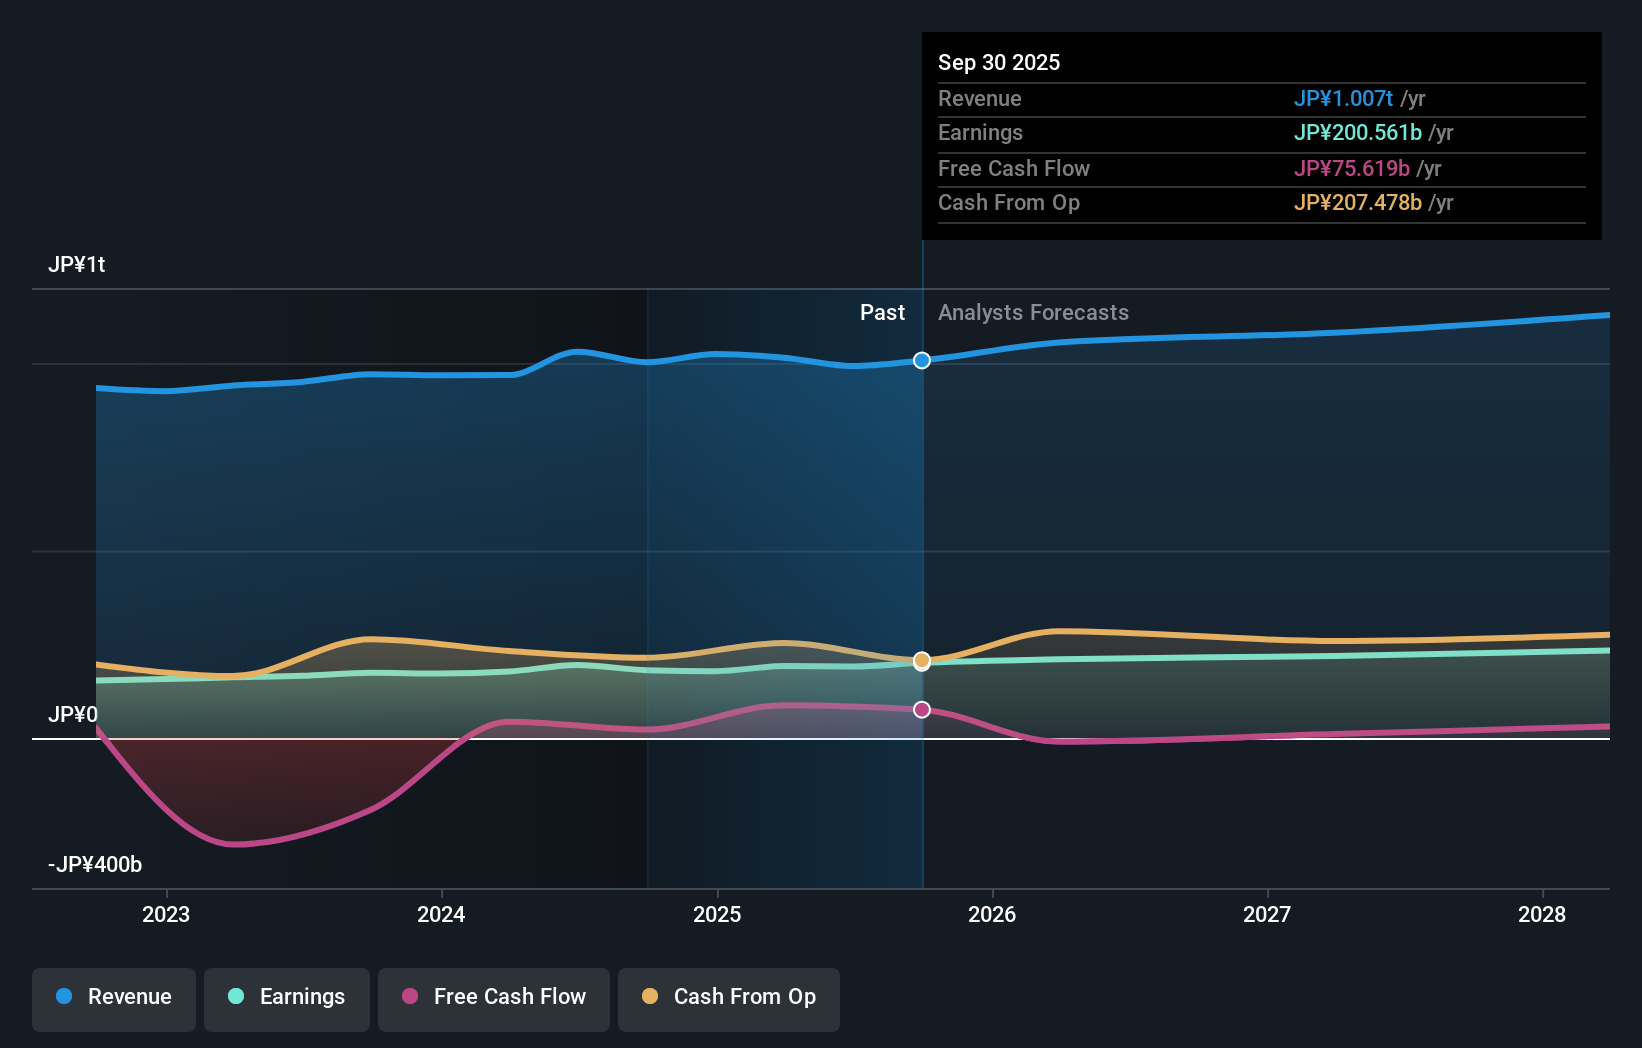This screenshot has height=1048, width=1642.
Task: Click the Earnings teal legend dot
Action: (234, 997)
